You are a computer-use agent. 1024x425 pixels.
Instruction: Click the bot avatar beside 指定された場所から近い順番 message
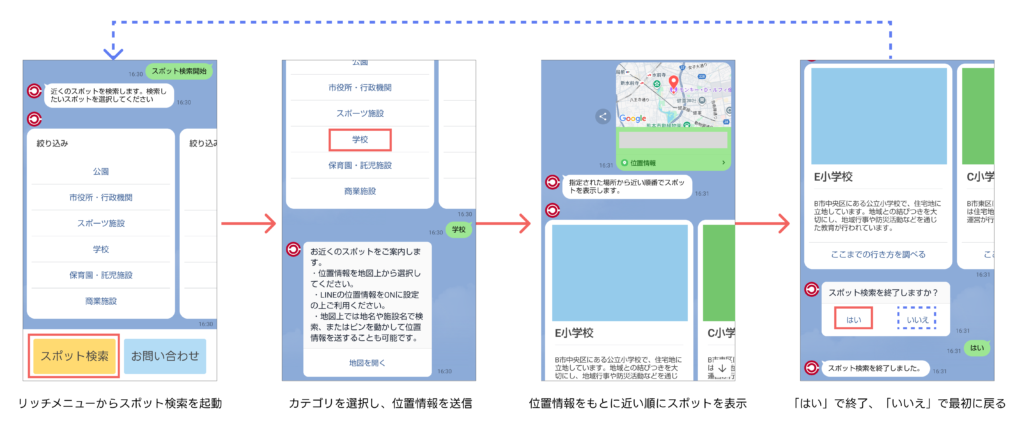click(551, 183)
